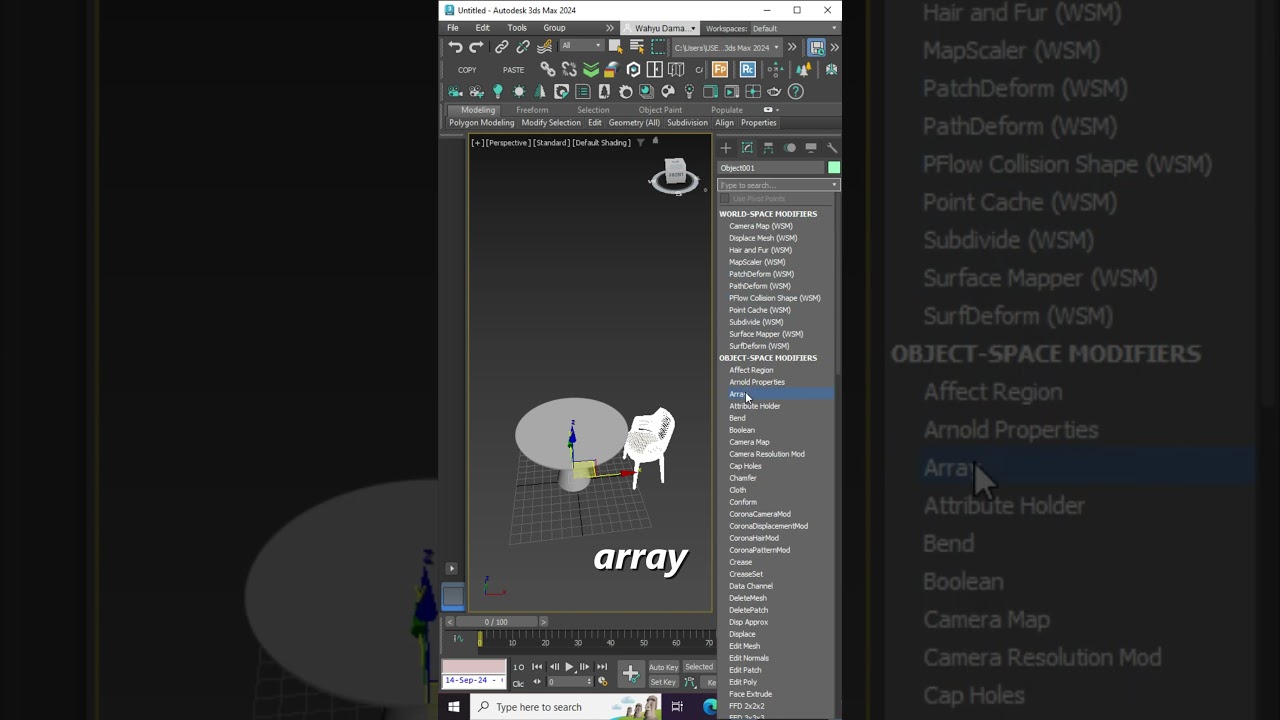Viewport: 1280px width, 720px height.
Task: Open the Tools menu
Action: pos(517,28)
